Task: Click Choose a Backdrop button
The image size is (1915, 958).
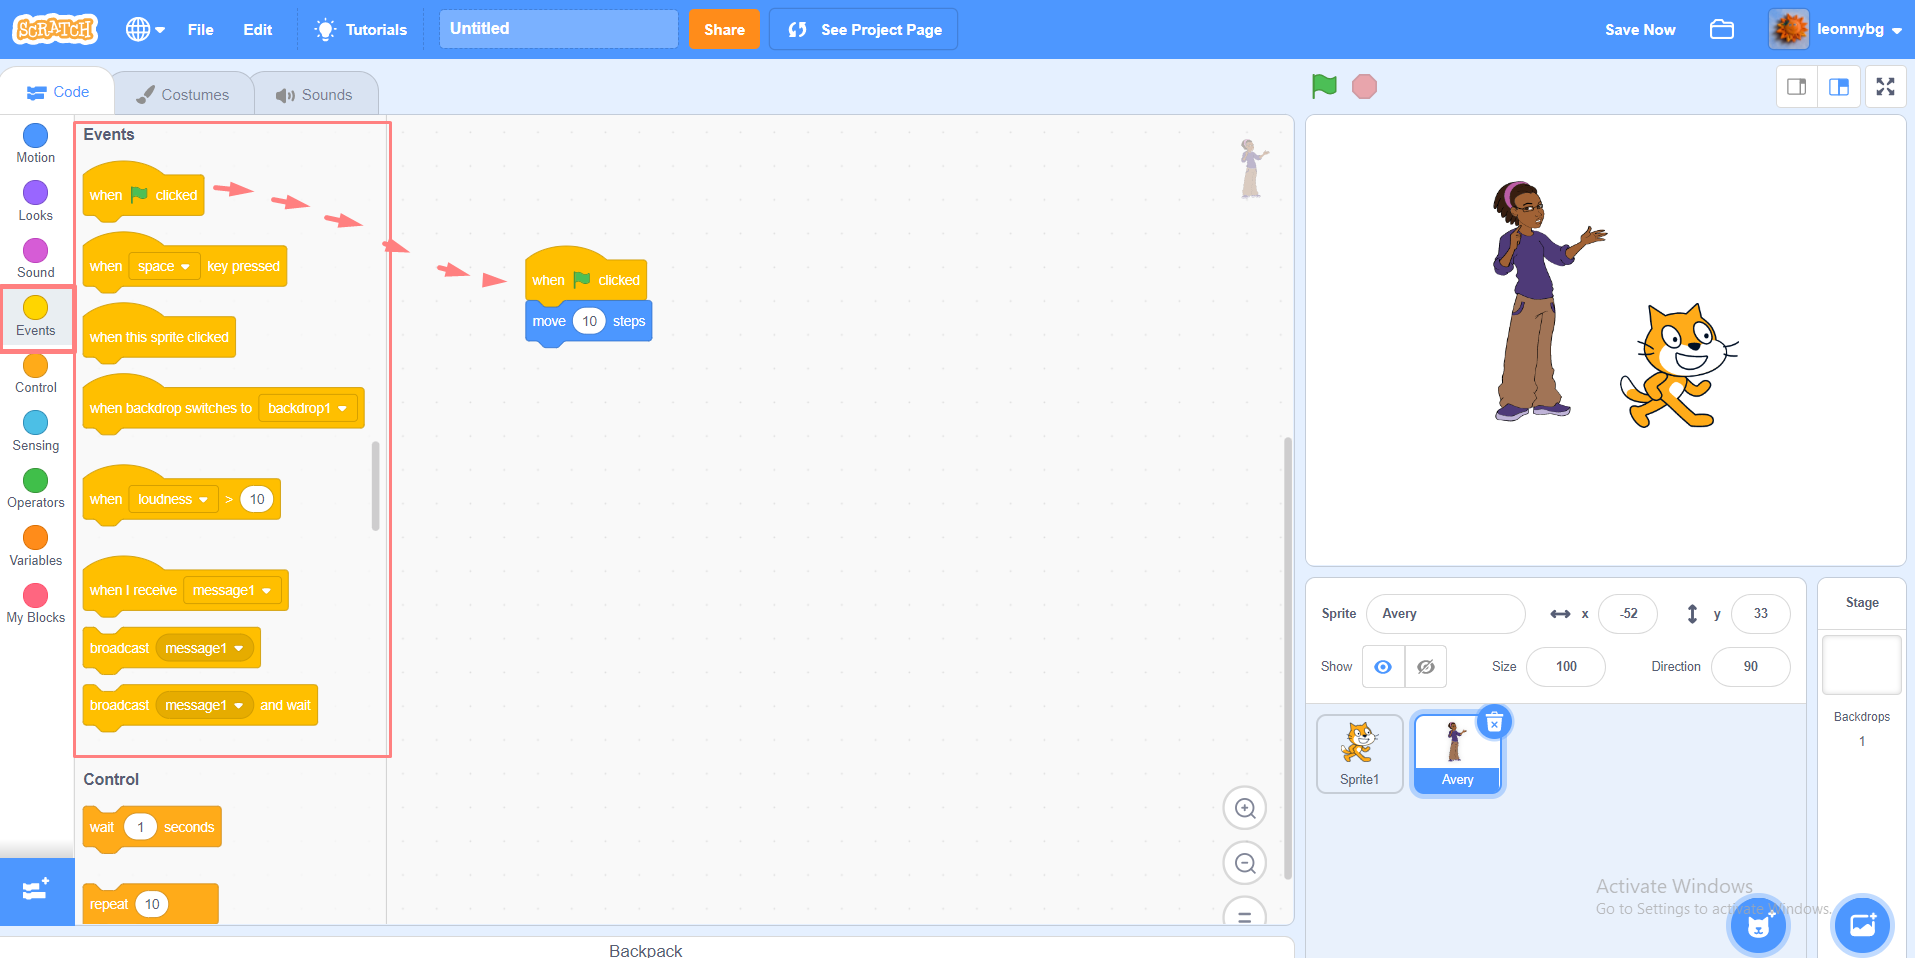Action: (1862, 926)
